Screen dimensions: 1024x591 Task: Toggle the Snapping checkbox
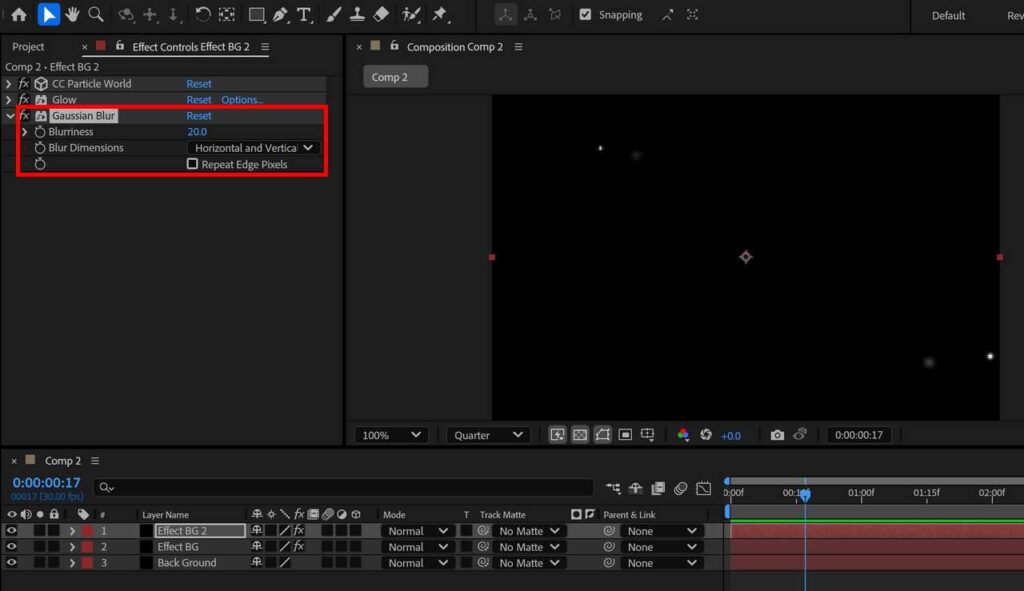pyautogui.click(x=585, y=14)
